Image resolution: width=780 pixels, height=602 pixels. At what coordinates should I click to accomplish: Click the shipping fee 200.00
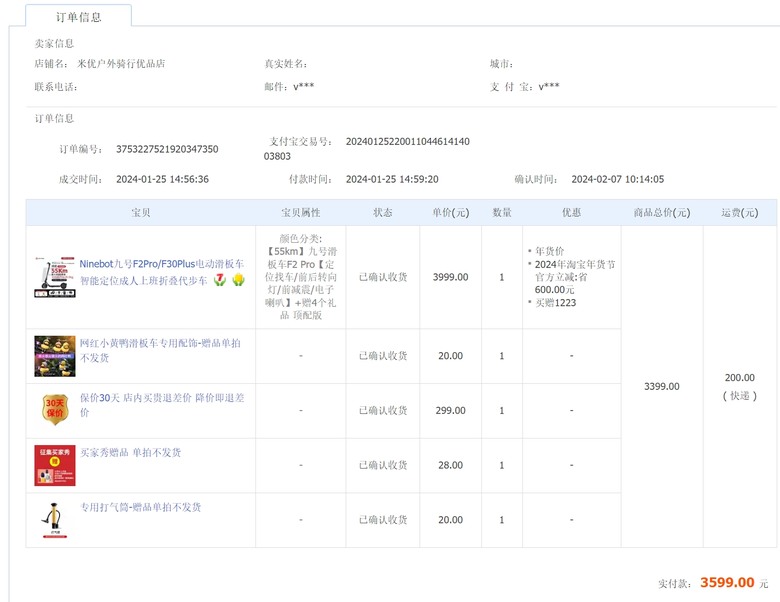740,378
